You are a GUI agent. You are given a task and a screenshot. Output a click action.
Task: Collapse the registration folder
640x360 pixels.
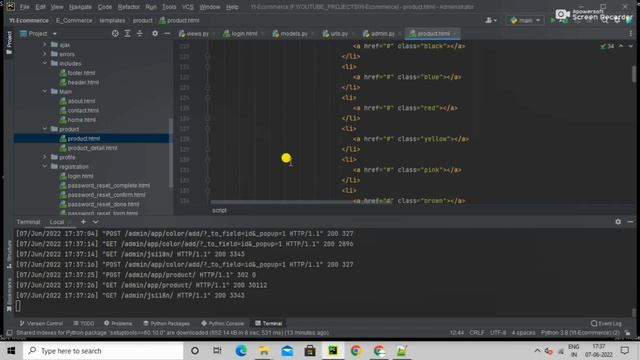[x=45, y=167]
